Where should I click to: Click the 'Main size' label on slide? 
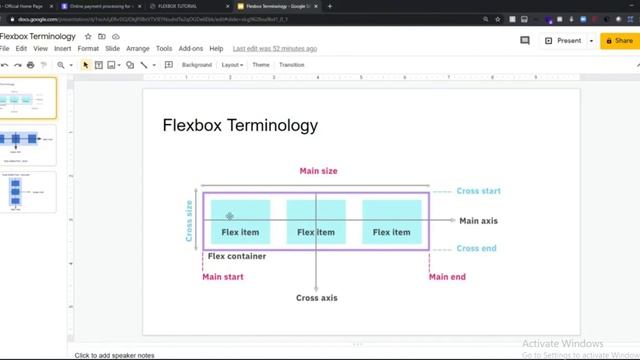[318, 171]
